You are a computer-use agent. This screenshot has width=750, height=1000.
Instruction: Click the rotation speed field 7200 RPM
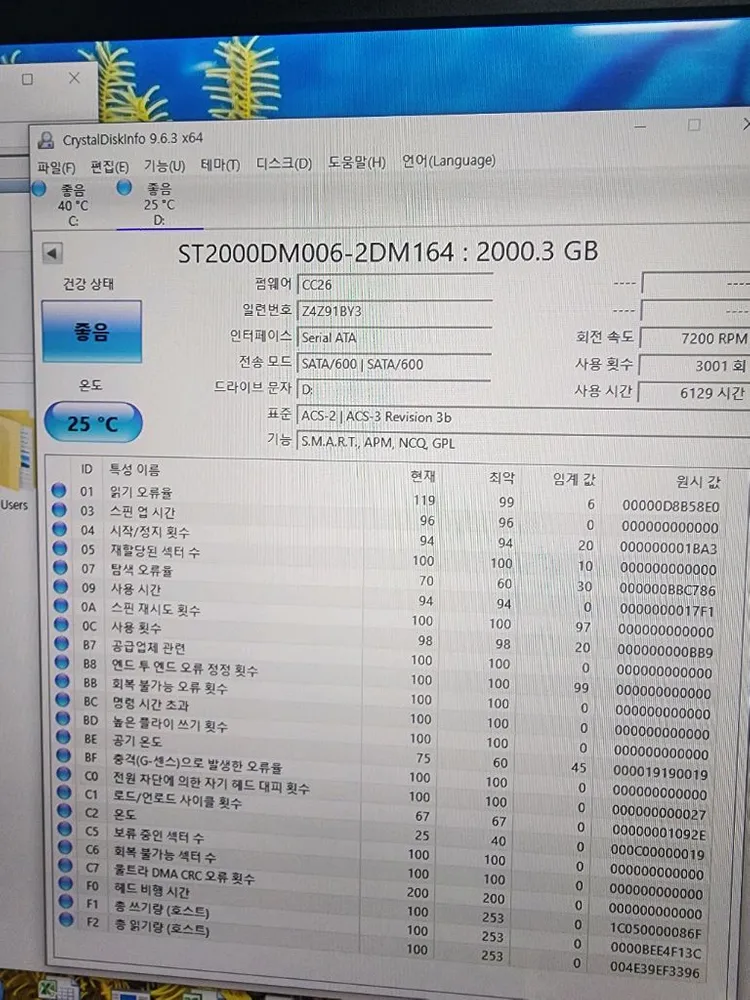695,338
